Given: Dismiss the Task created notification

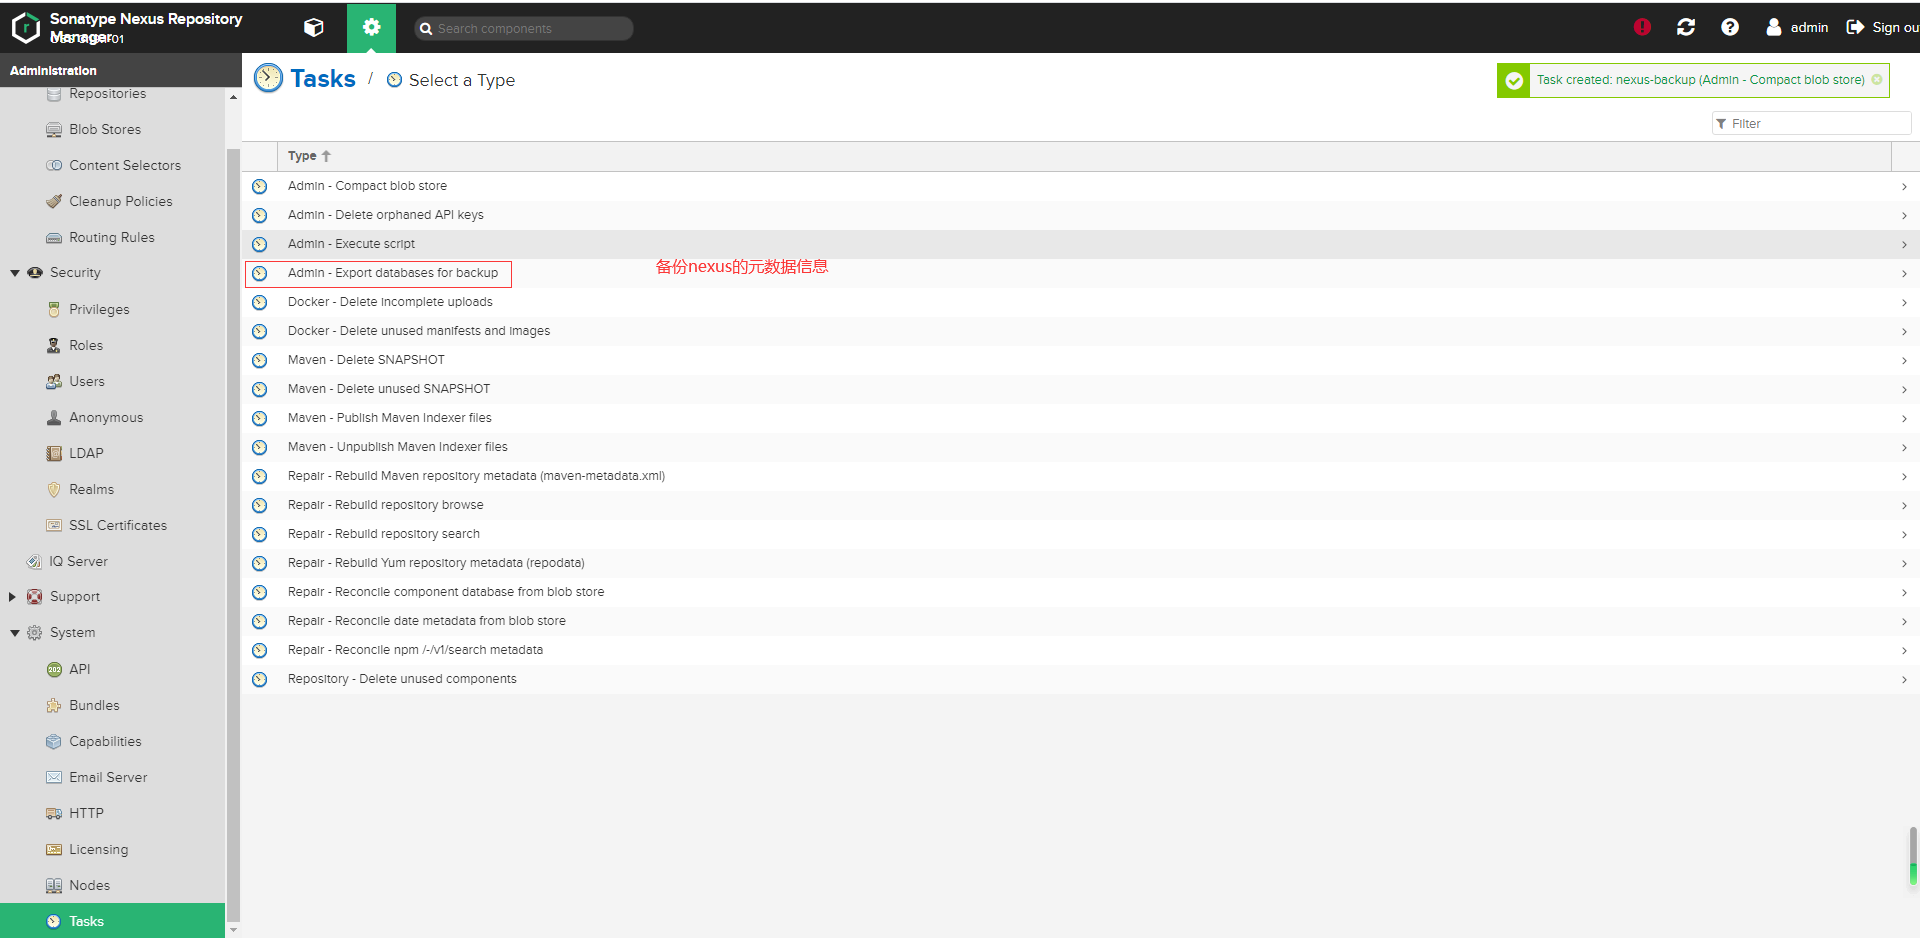Looking at the screenshot, I should point(1877,80).
